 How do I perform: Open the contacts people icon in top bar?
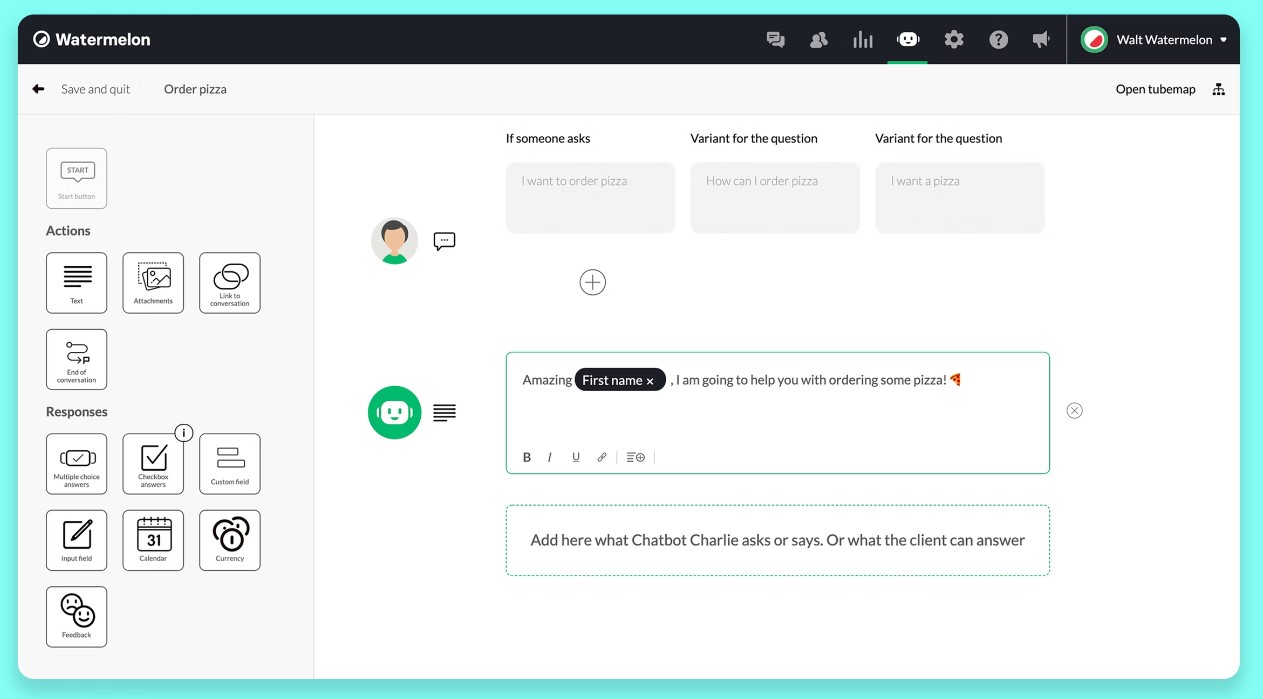[x=819, y=40]
